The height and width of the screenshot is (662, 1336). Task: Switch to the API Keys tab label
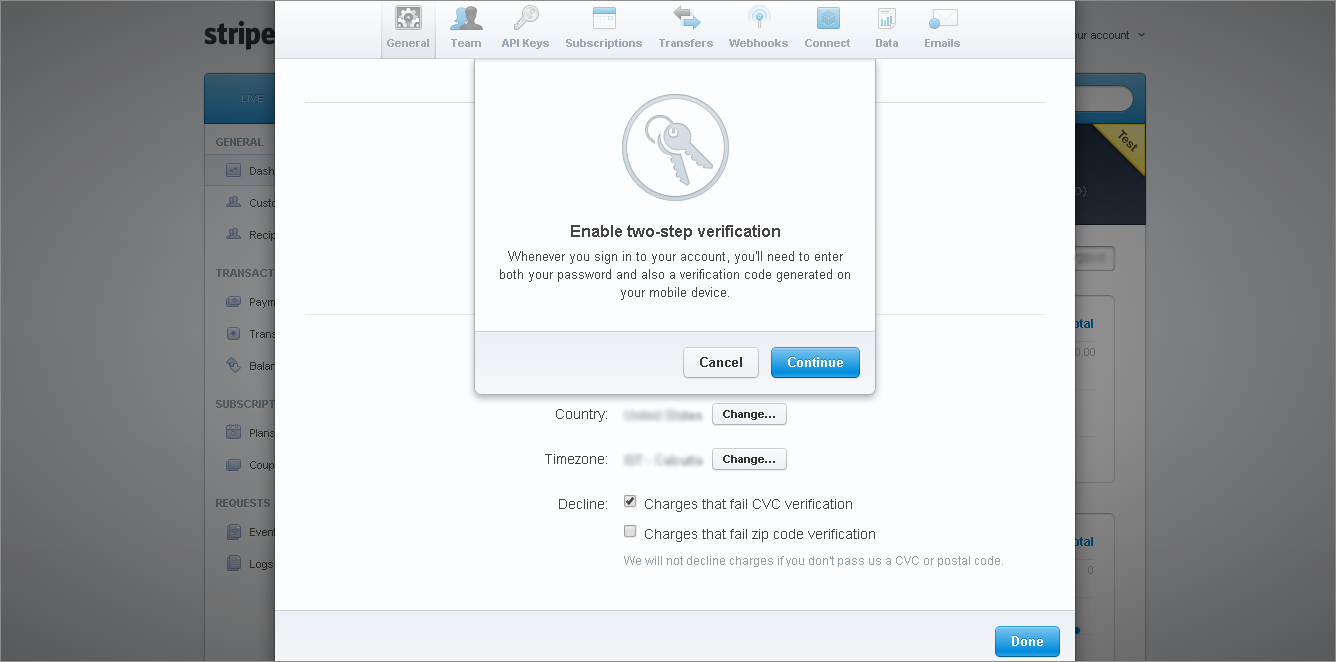[x=525, y=43]
